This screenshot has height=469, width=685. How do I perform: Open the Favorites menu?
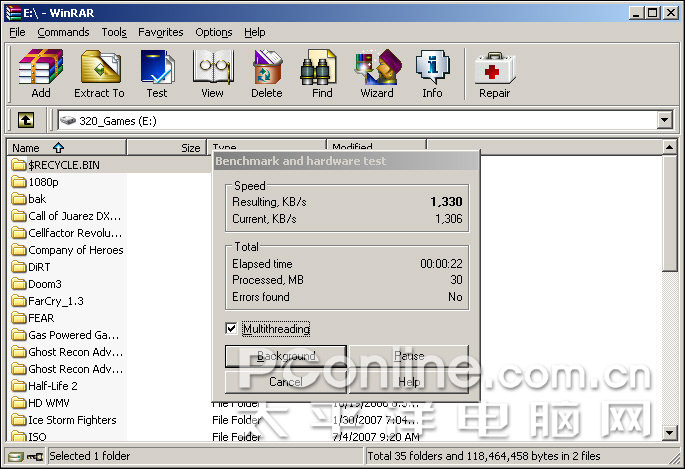[x=161, y=32]
